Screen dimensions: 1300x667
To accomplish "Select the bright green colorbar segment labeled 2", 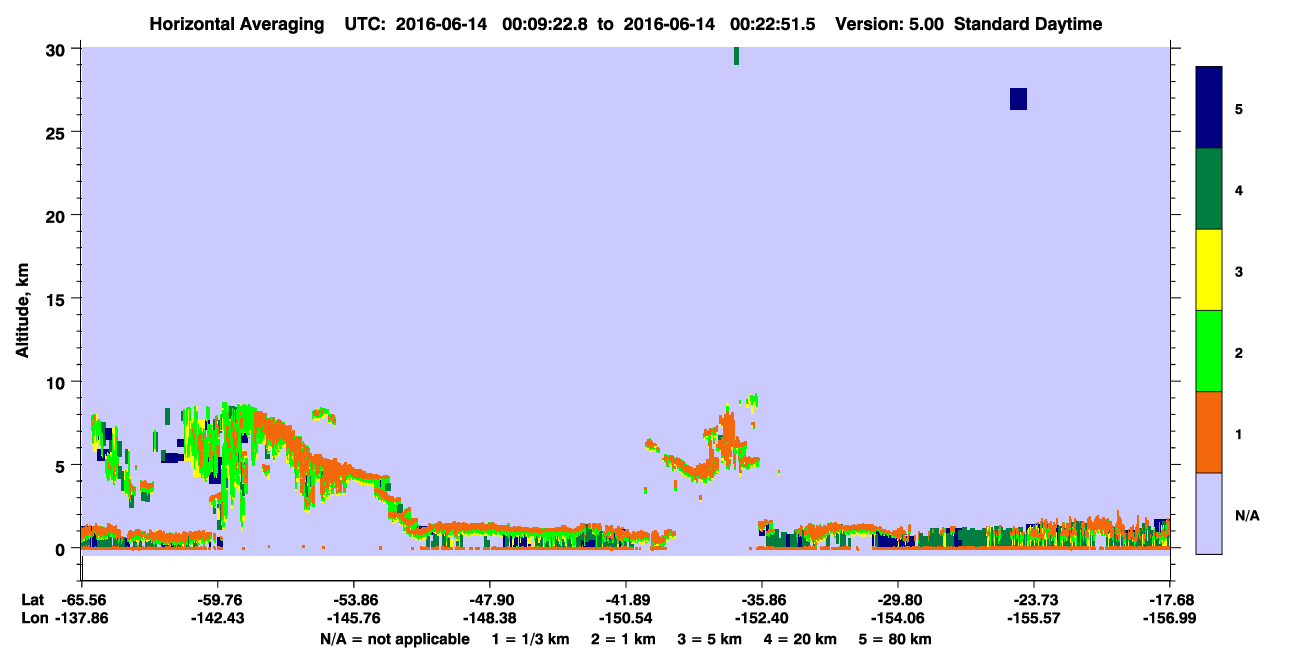I will coord(1209,351).
